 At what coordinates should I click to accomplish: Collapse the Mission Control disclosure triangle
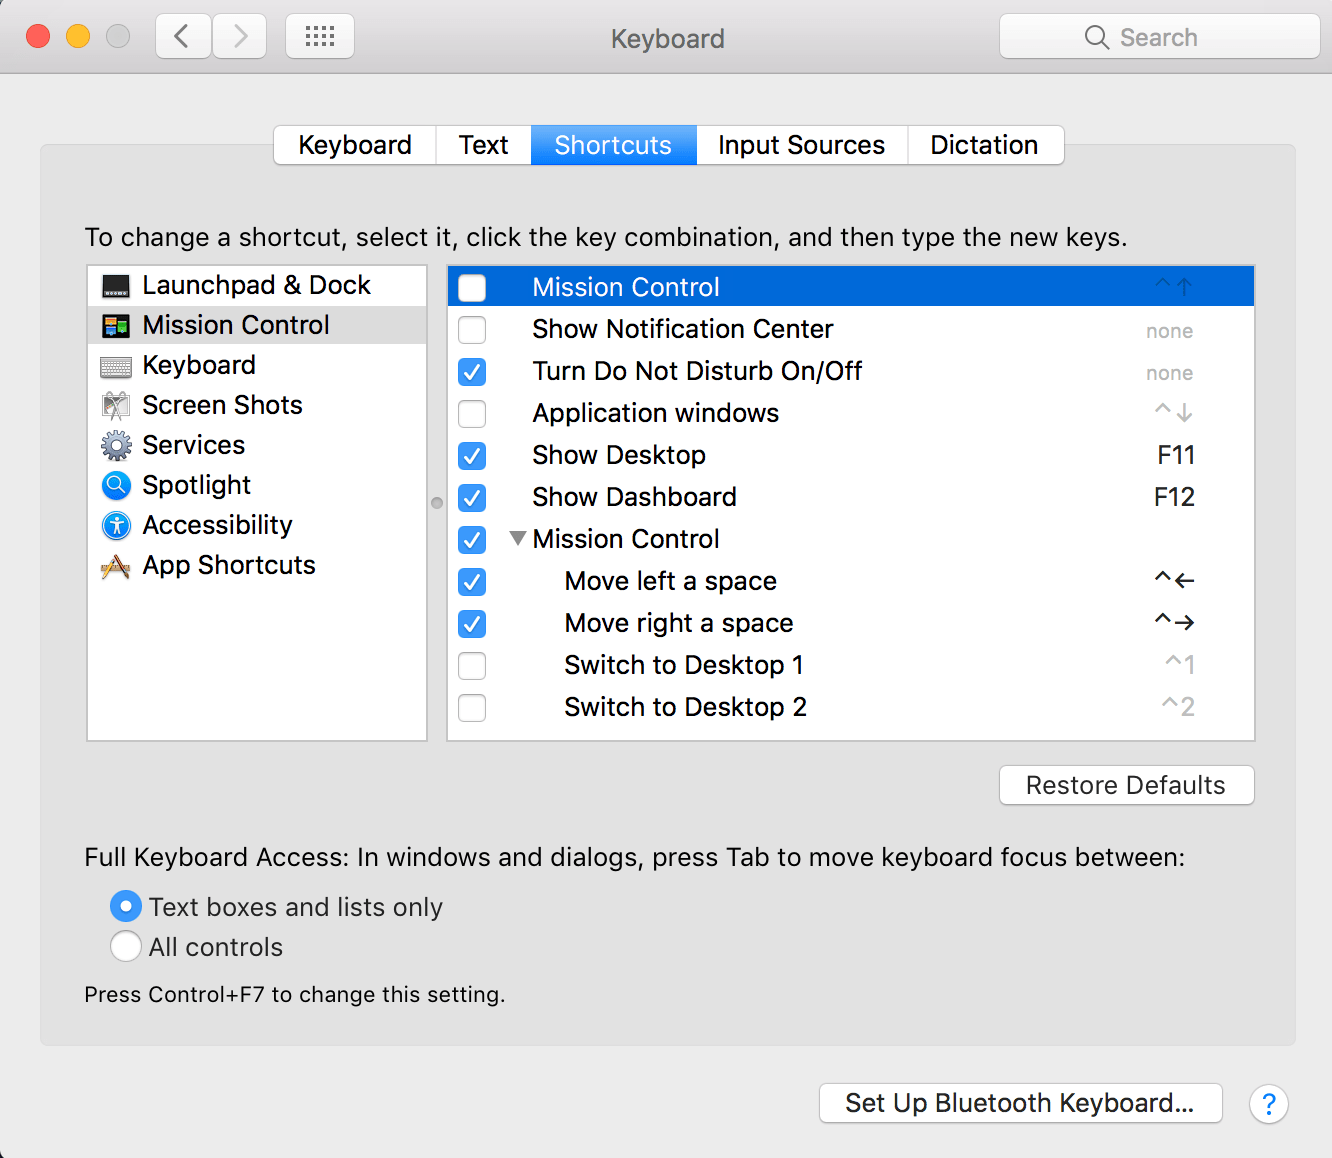click(517, 538)
